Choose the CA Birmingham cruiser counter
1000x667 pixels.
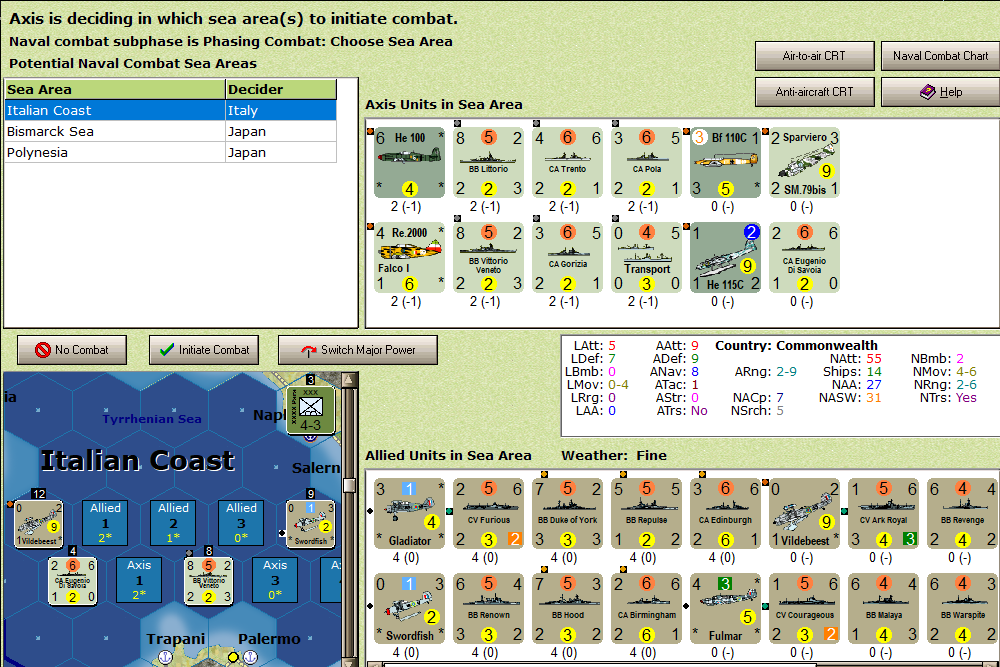pos(647,609)
